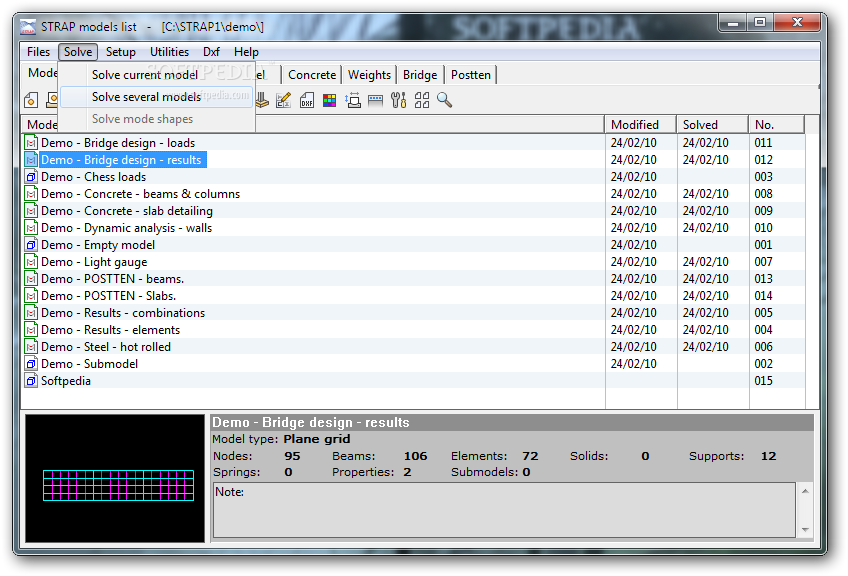Select Demo - POSTTEN - Slabs. model
The image size is (848, 576).
click(x=109, y=296)
